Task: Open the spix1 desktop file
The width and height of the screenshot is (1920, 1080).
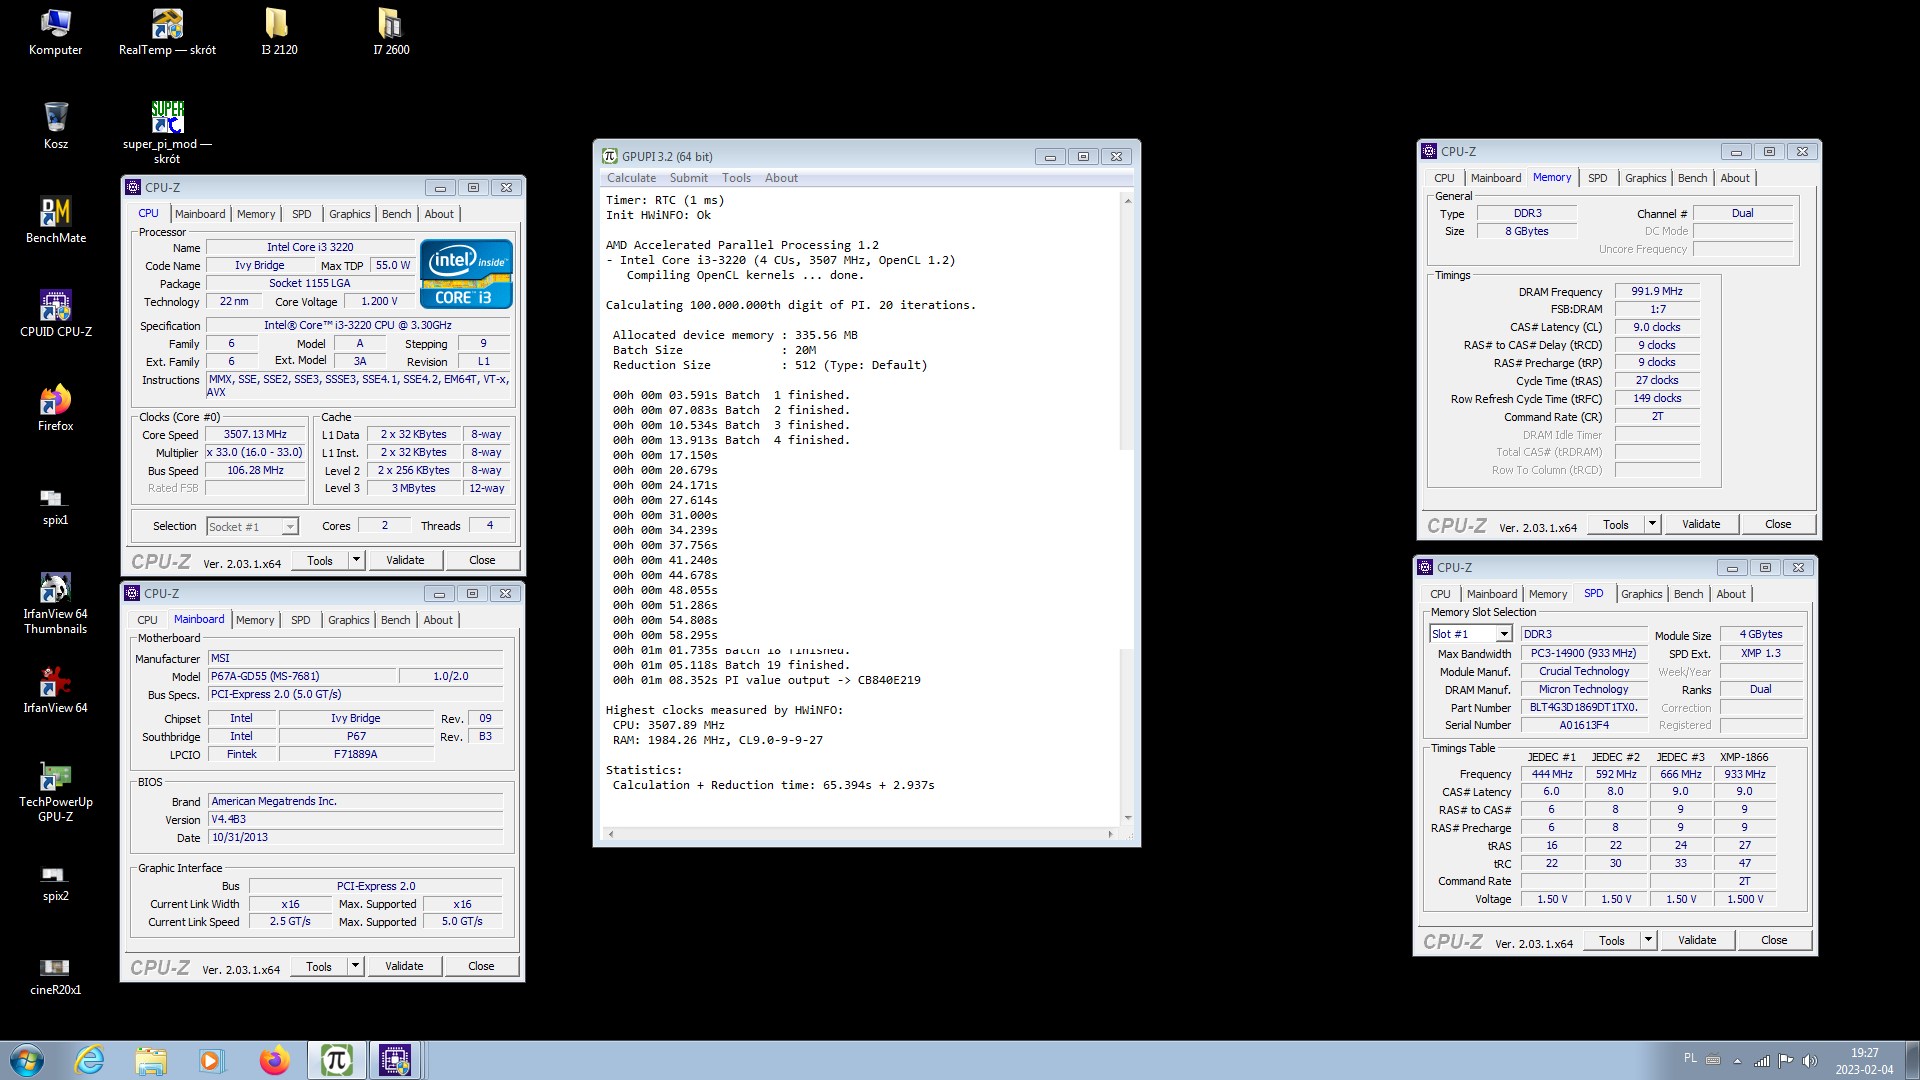Action: pos(55,505)
